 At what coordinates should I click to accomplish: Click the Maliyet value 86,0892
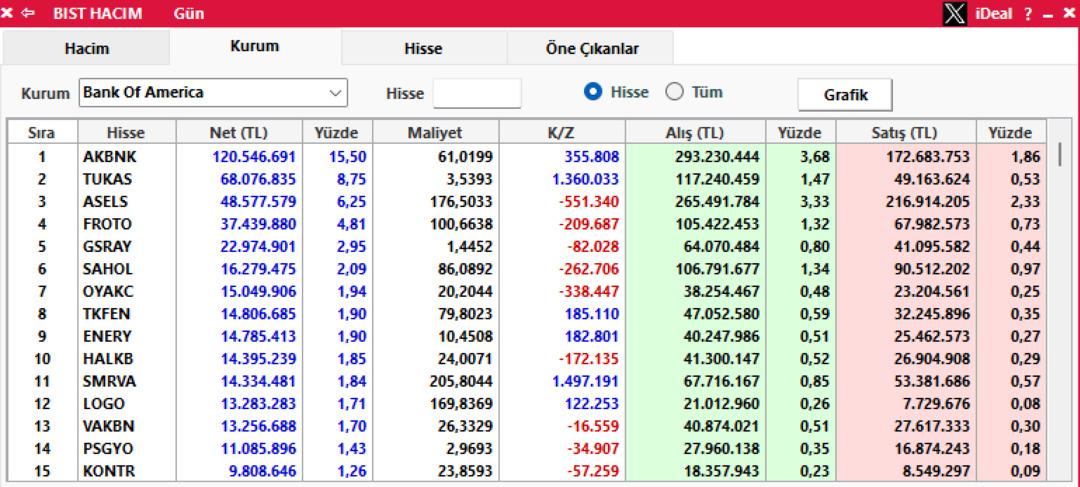[x=466, y=269]
